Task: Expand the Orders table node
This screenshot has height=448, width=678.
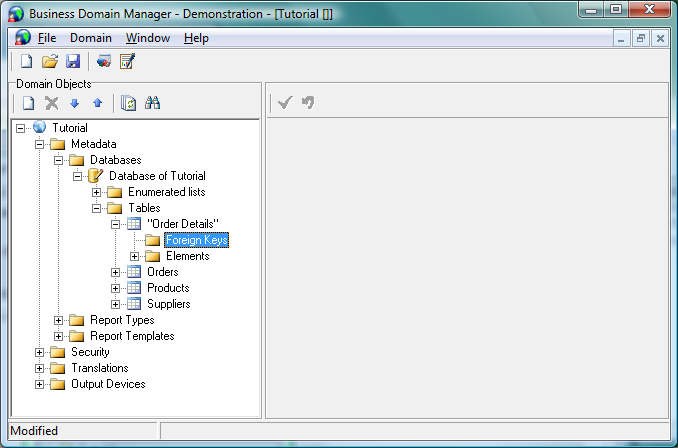Action: click(116, 272)
